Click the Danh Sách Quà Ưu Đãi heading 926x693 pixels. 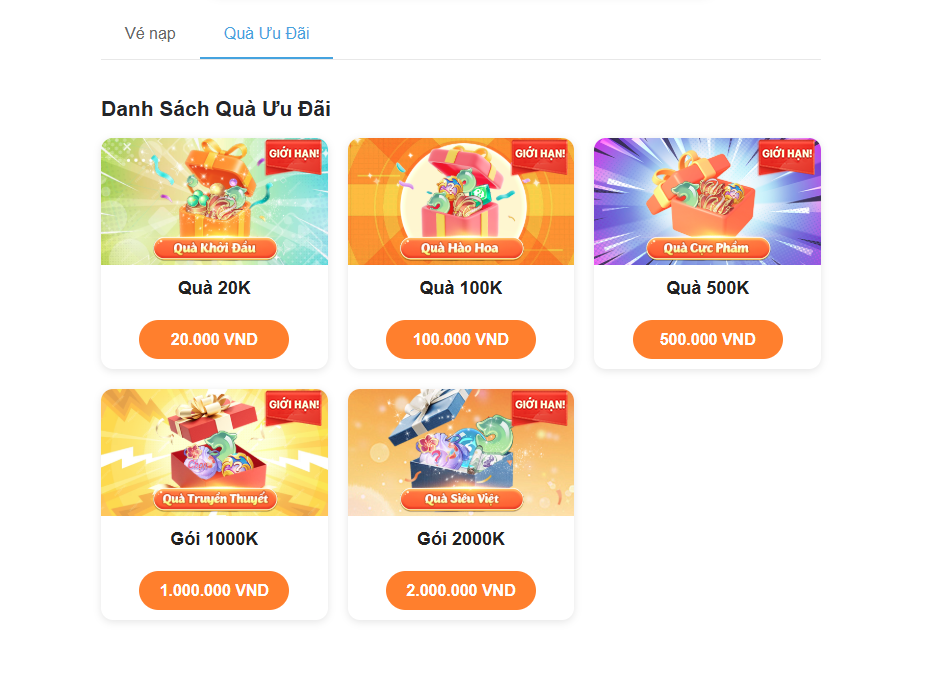(216, 109)
